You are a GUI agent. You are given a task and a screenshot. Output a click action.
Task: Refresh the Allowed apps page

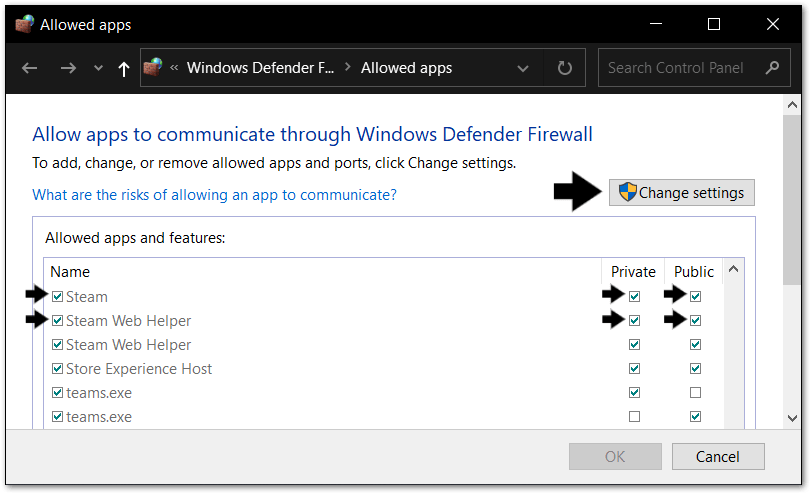pos(565,68)
